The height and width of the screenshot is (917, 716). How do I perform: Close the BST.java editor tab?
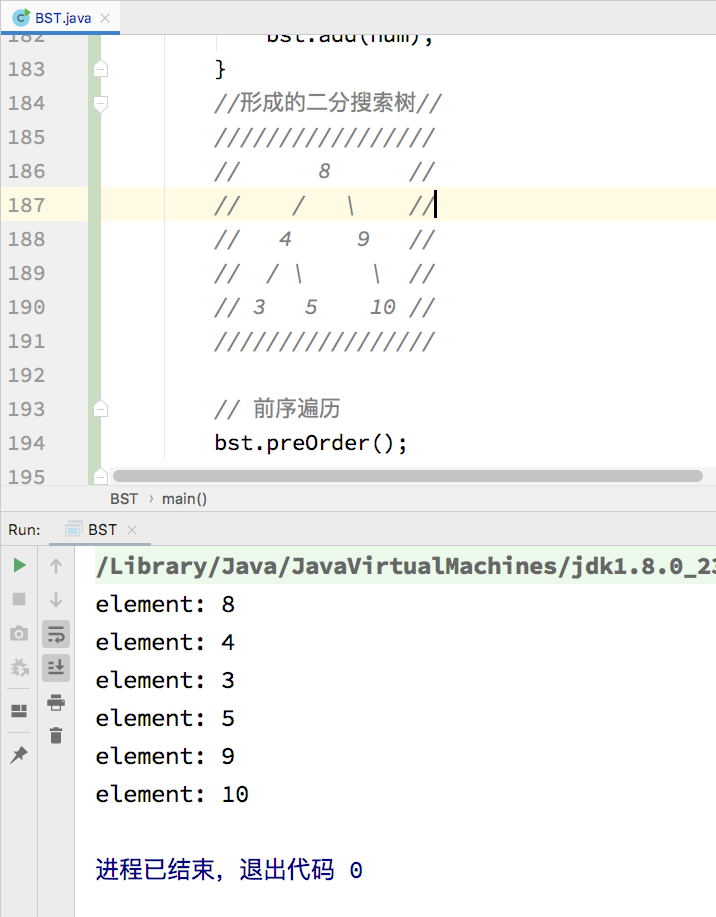[x=105, y=18]
